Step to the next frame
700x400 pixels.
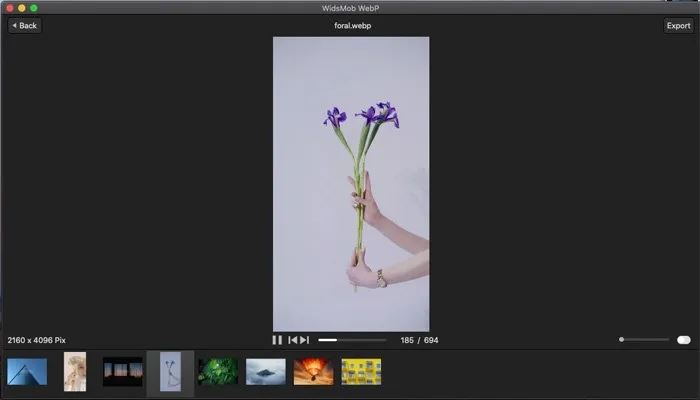305,340
